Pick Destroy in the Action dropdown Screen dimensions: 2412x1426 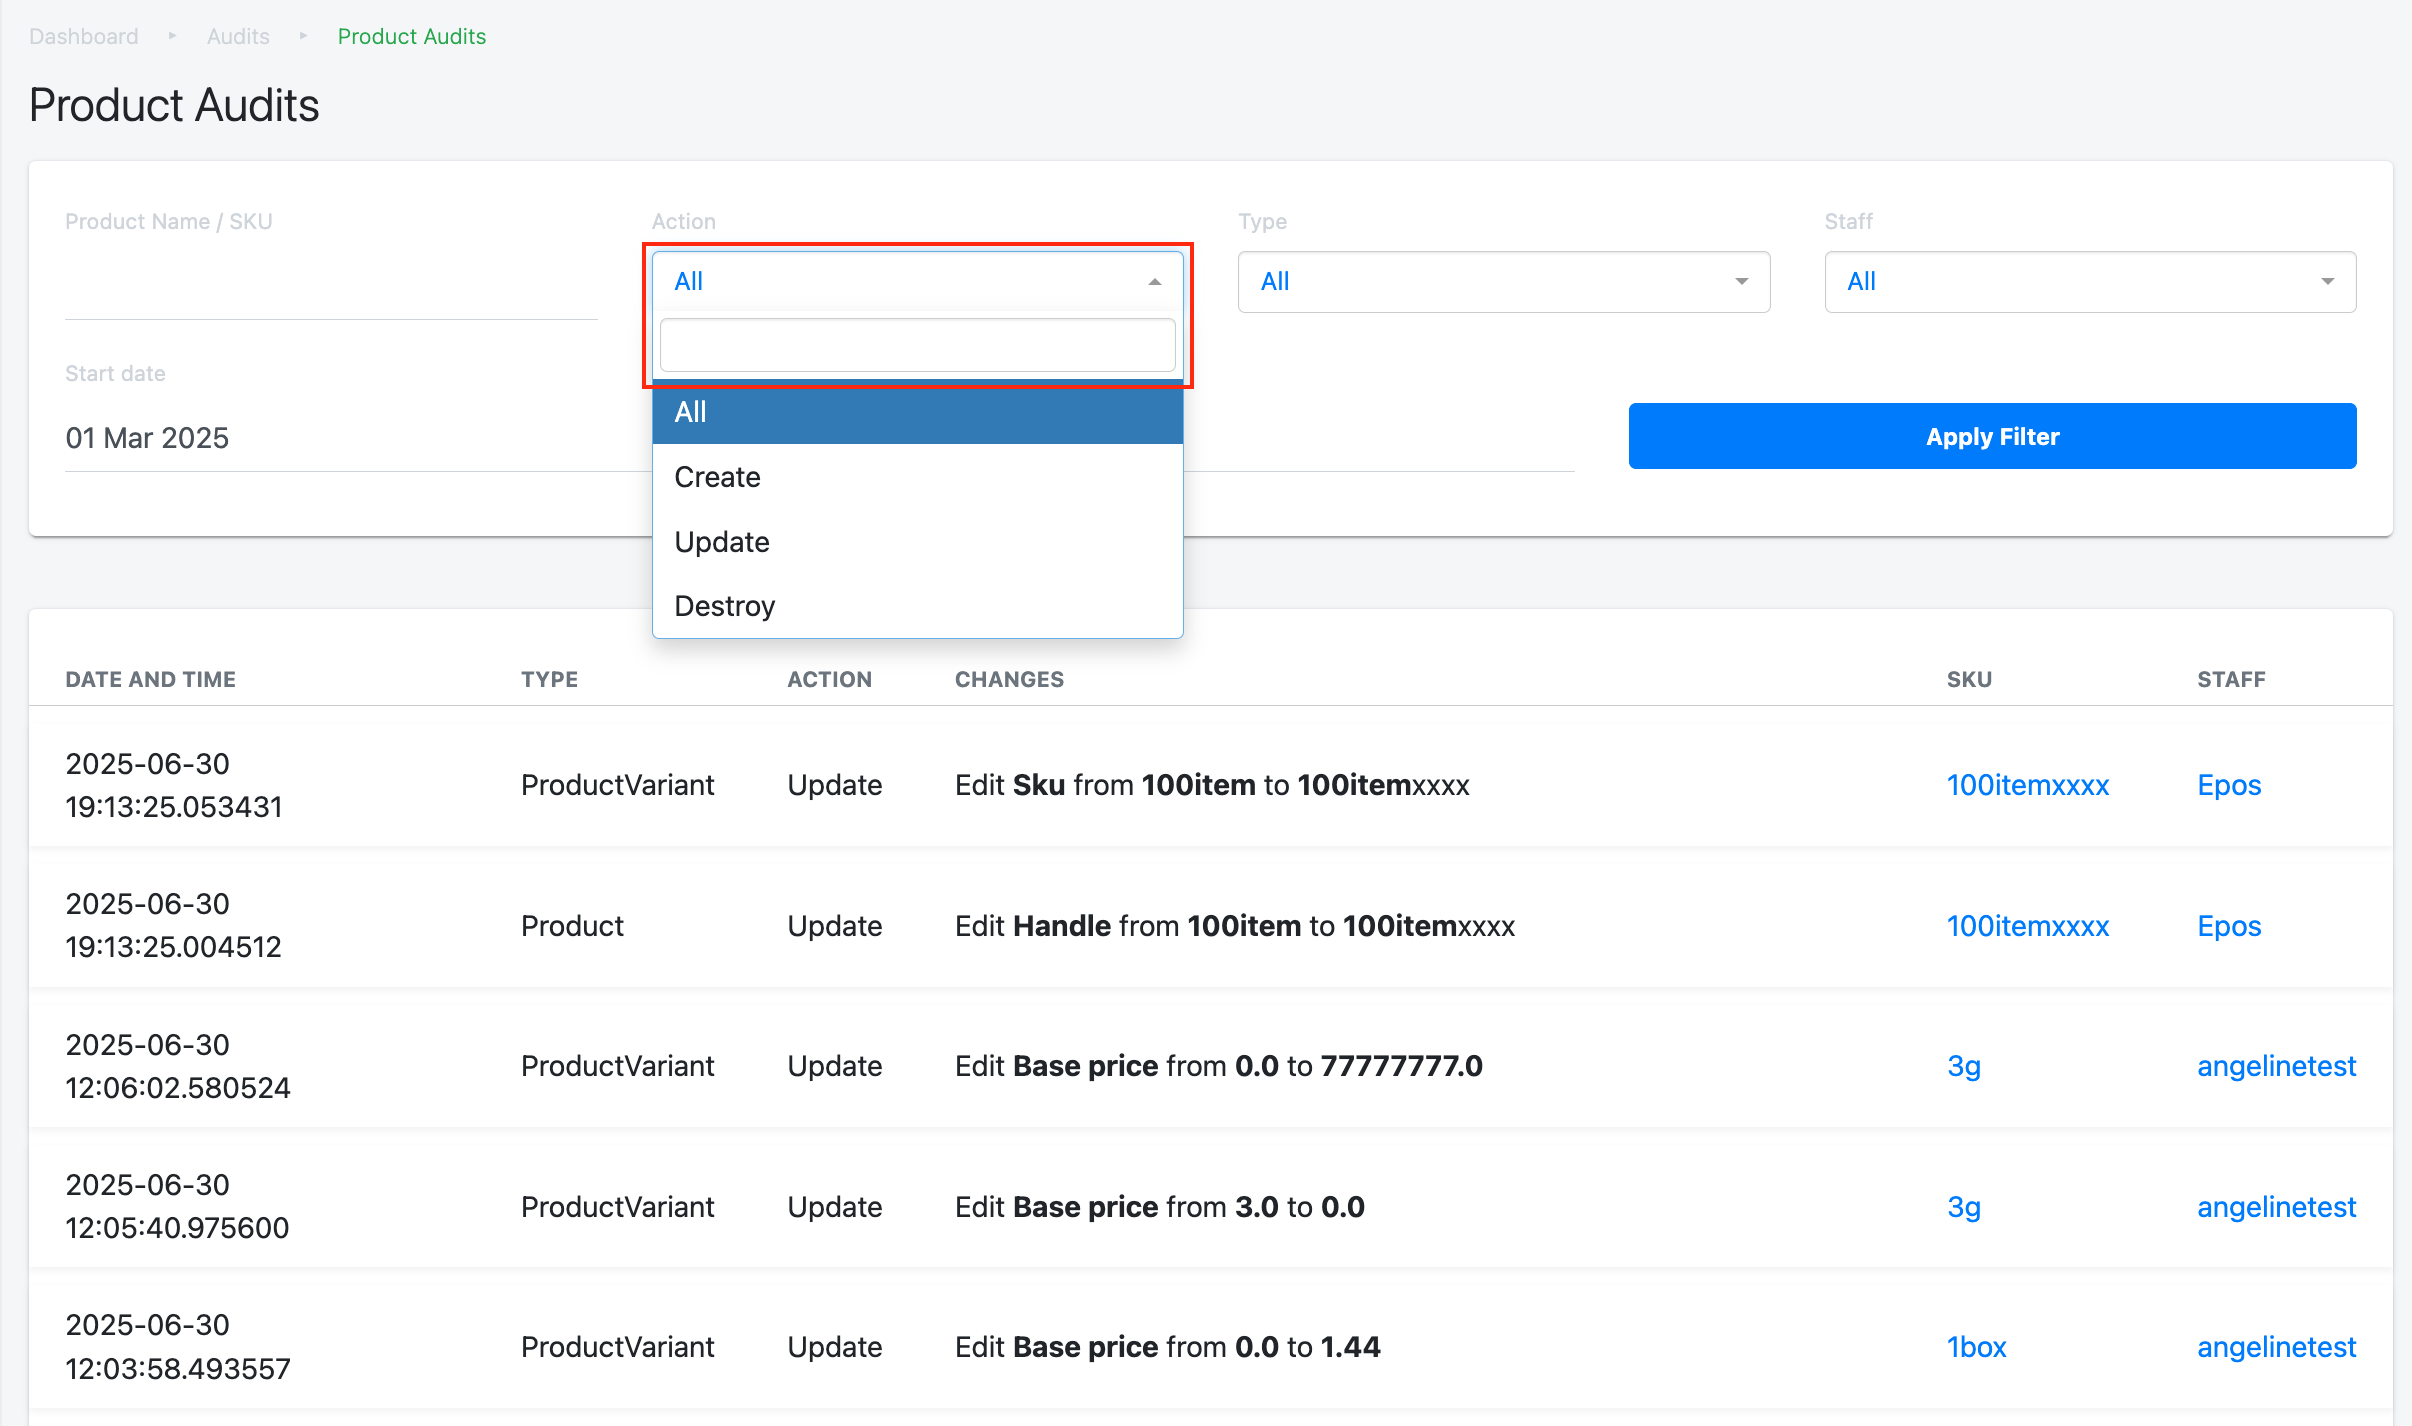[x=724, y=606]
